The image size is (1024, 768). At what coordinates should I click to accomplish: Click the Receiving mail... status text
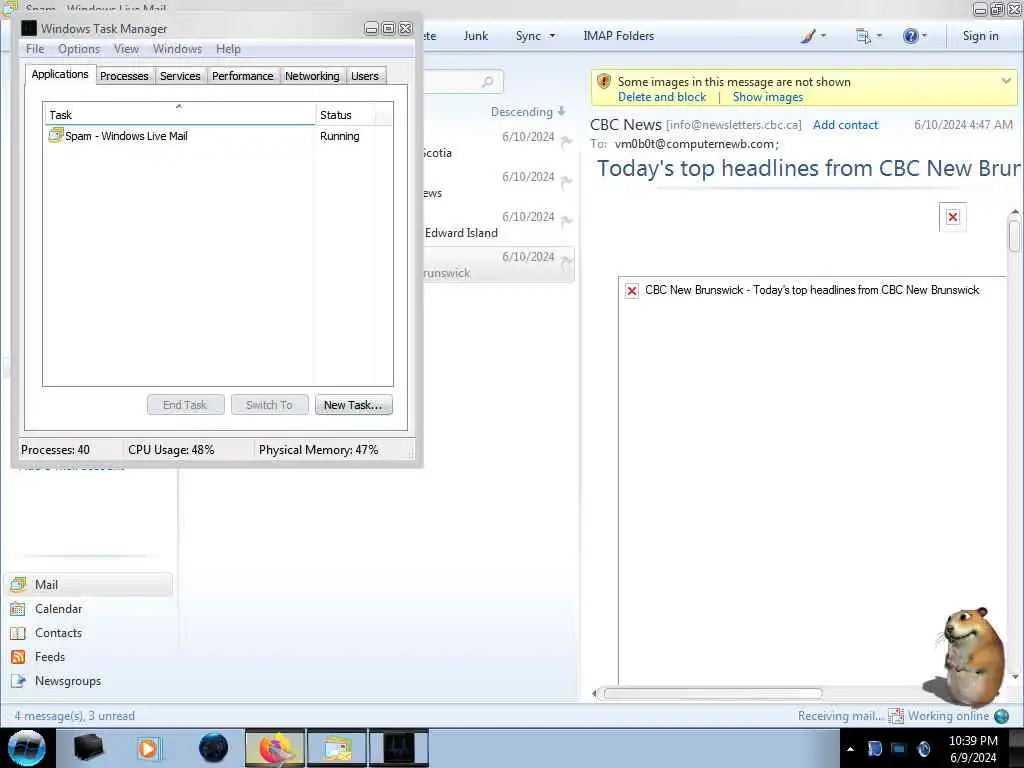tap(840, 716)
